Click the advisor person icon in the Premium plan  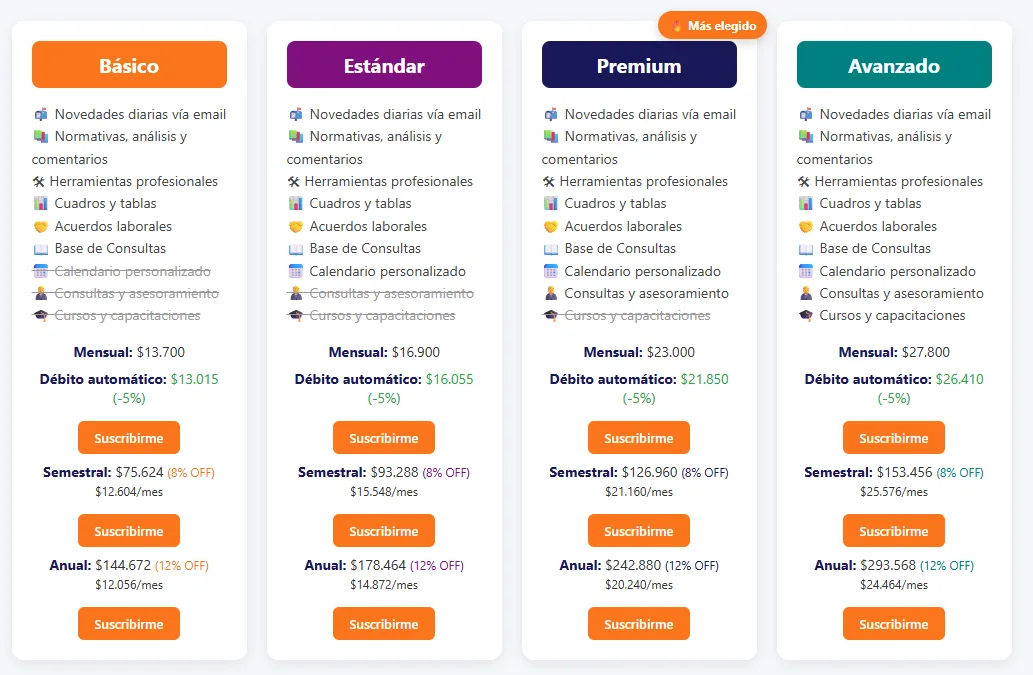[551, 294]
